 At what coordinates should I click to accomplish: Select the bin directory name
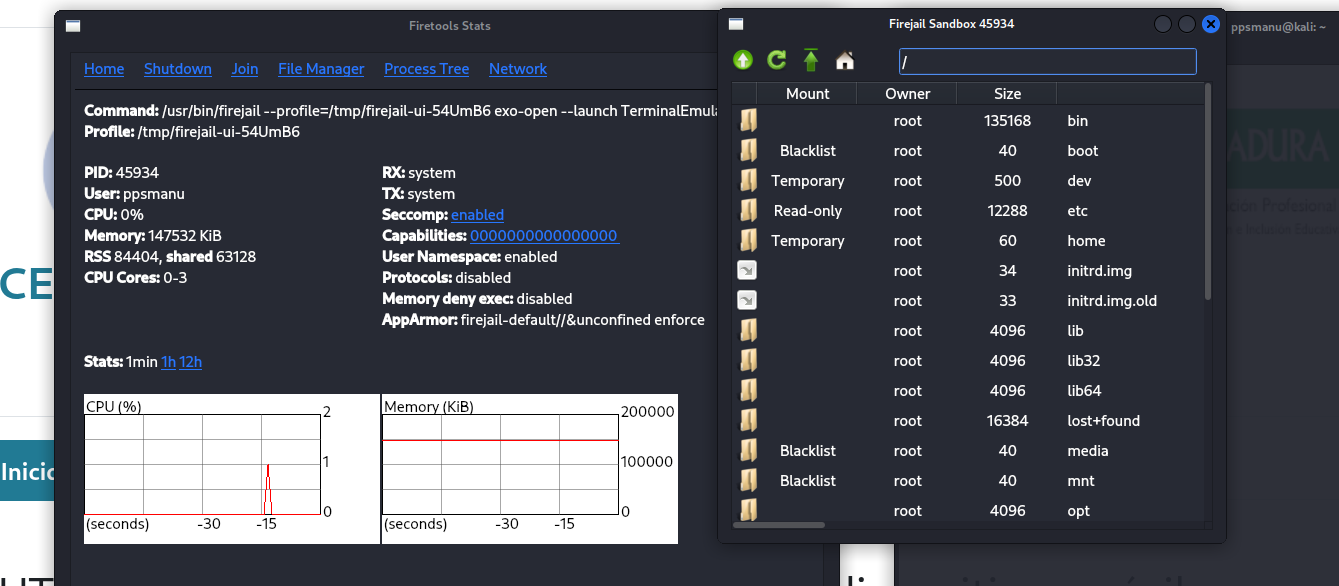pos(1077,121)
